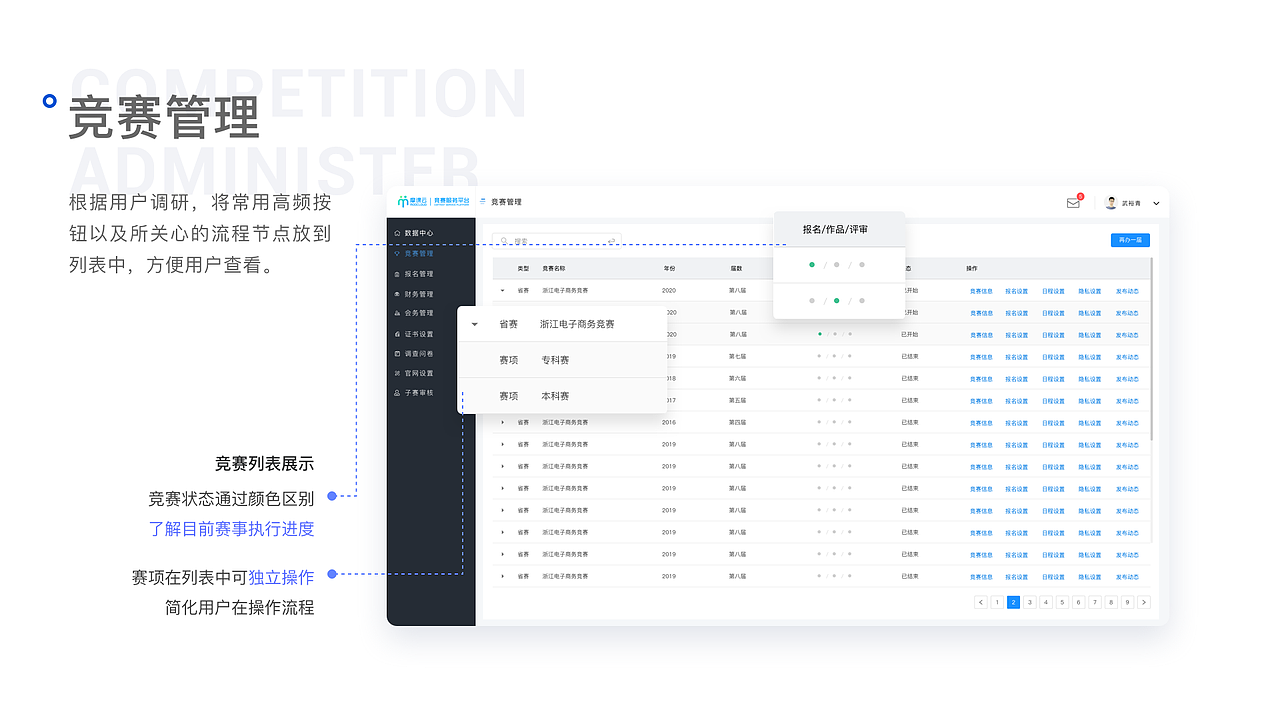
Task: Open 隐私设置 for the first competition row
Action: point(1089,291)
